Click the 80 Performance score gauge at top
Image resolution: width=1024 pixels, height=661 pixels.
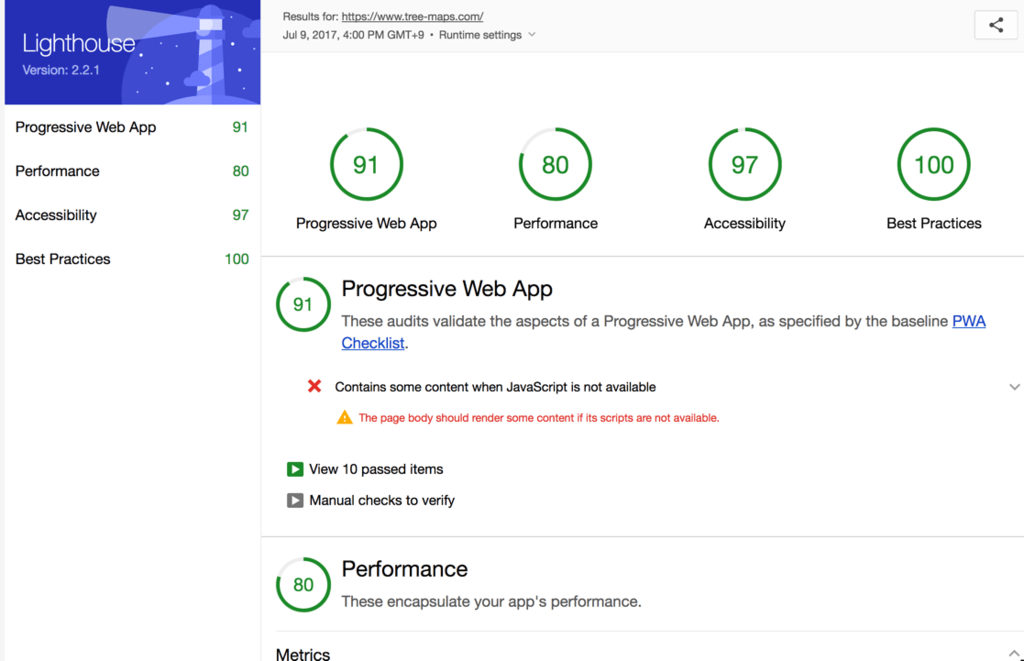coord(555,164)
